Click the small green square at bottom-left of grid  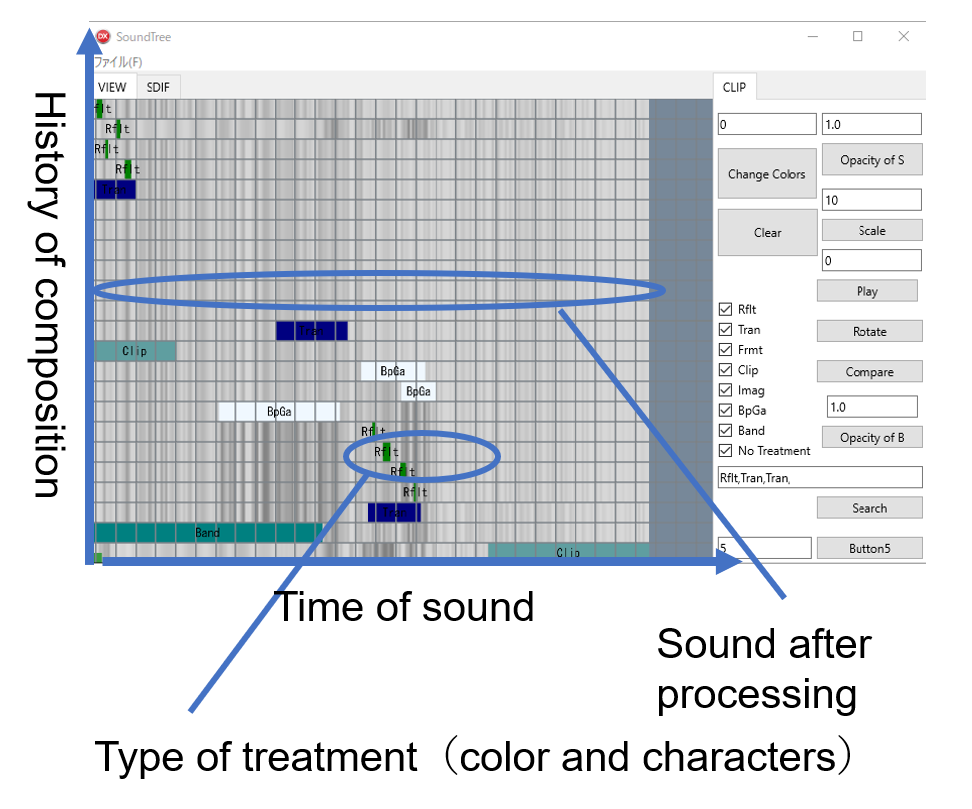[x=98, y=558]
